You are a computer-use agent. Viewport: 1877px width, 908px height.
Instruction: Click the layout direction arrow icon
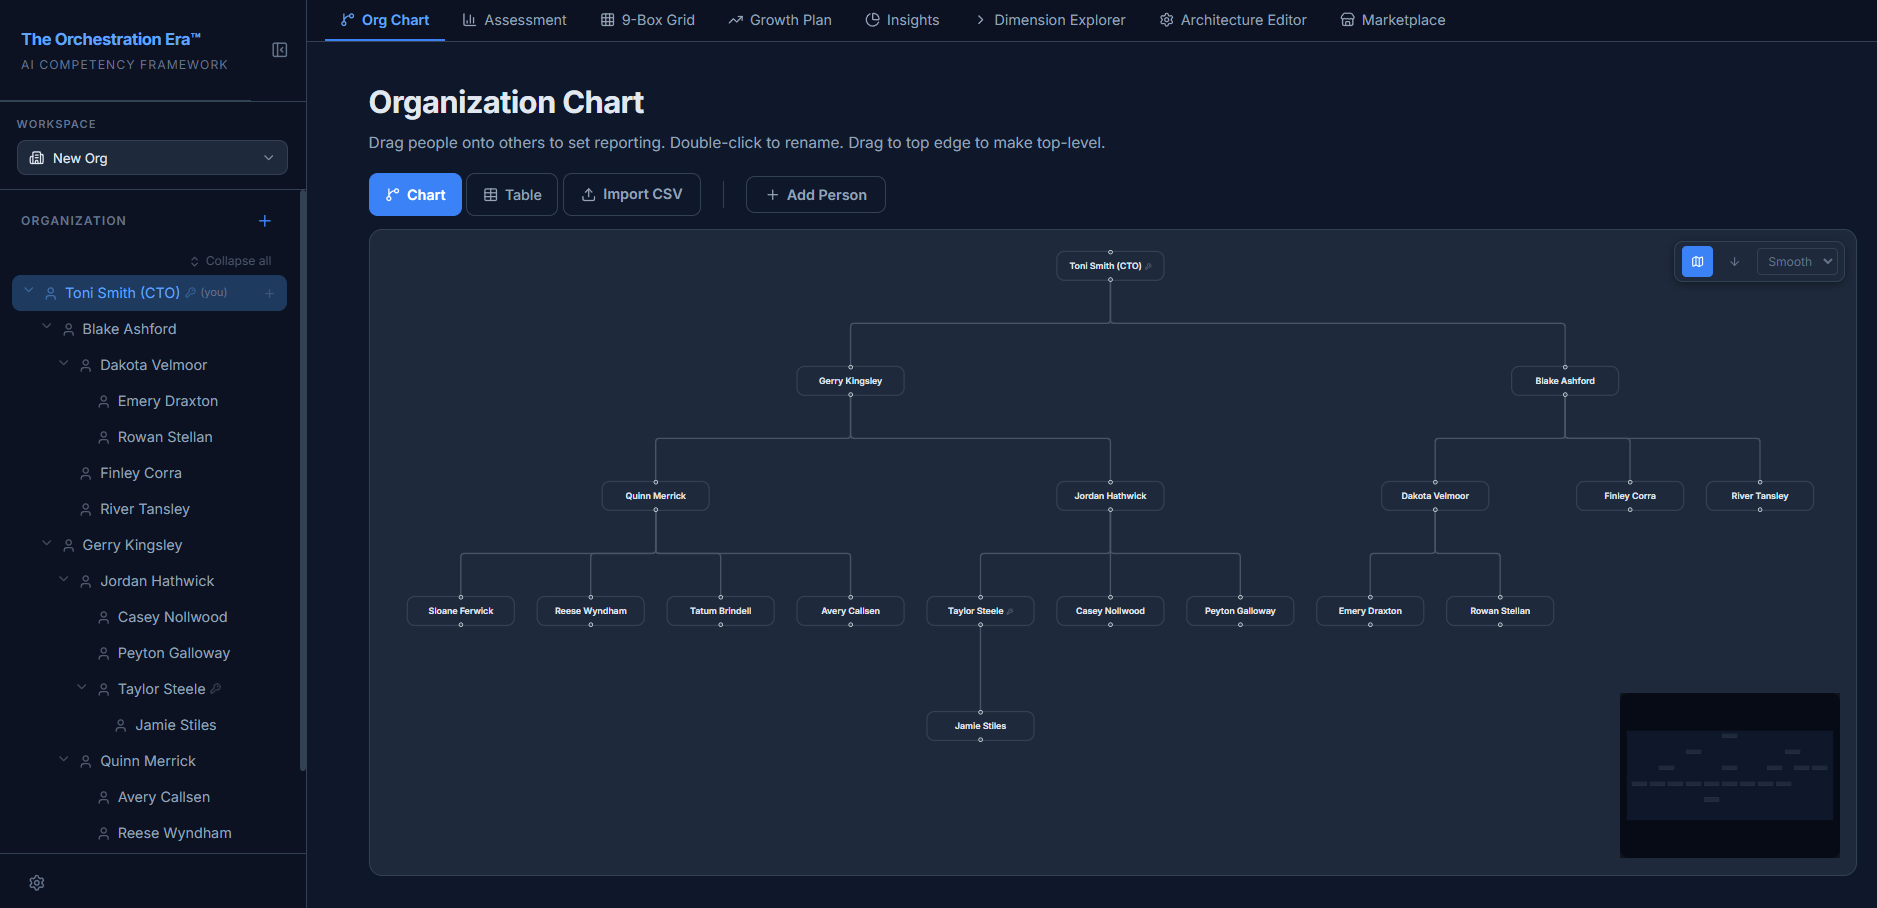1735,262
